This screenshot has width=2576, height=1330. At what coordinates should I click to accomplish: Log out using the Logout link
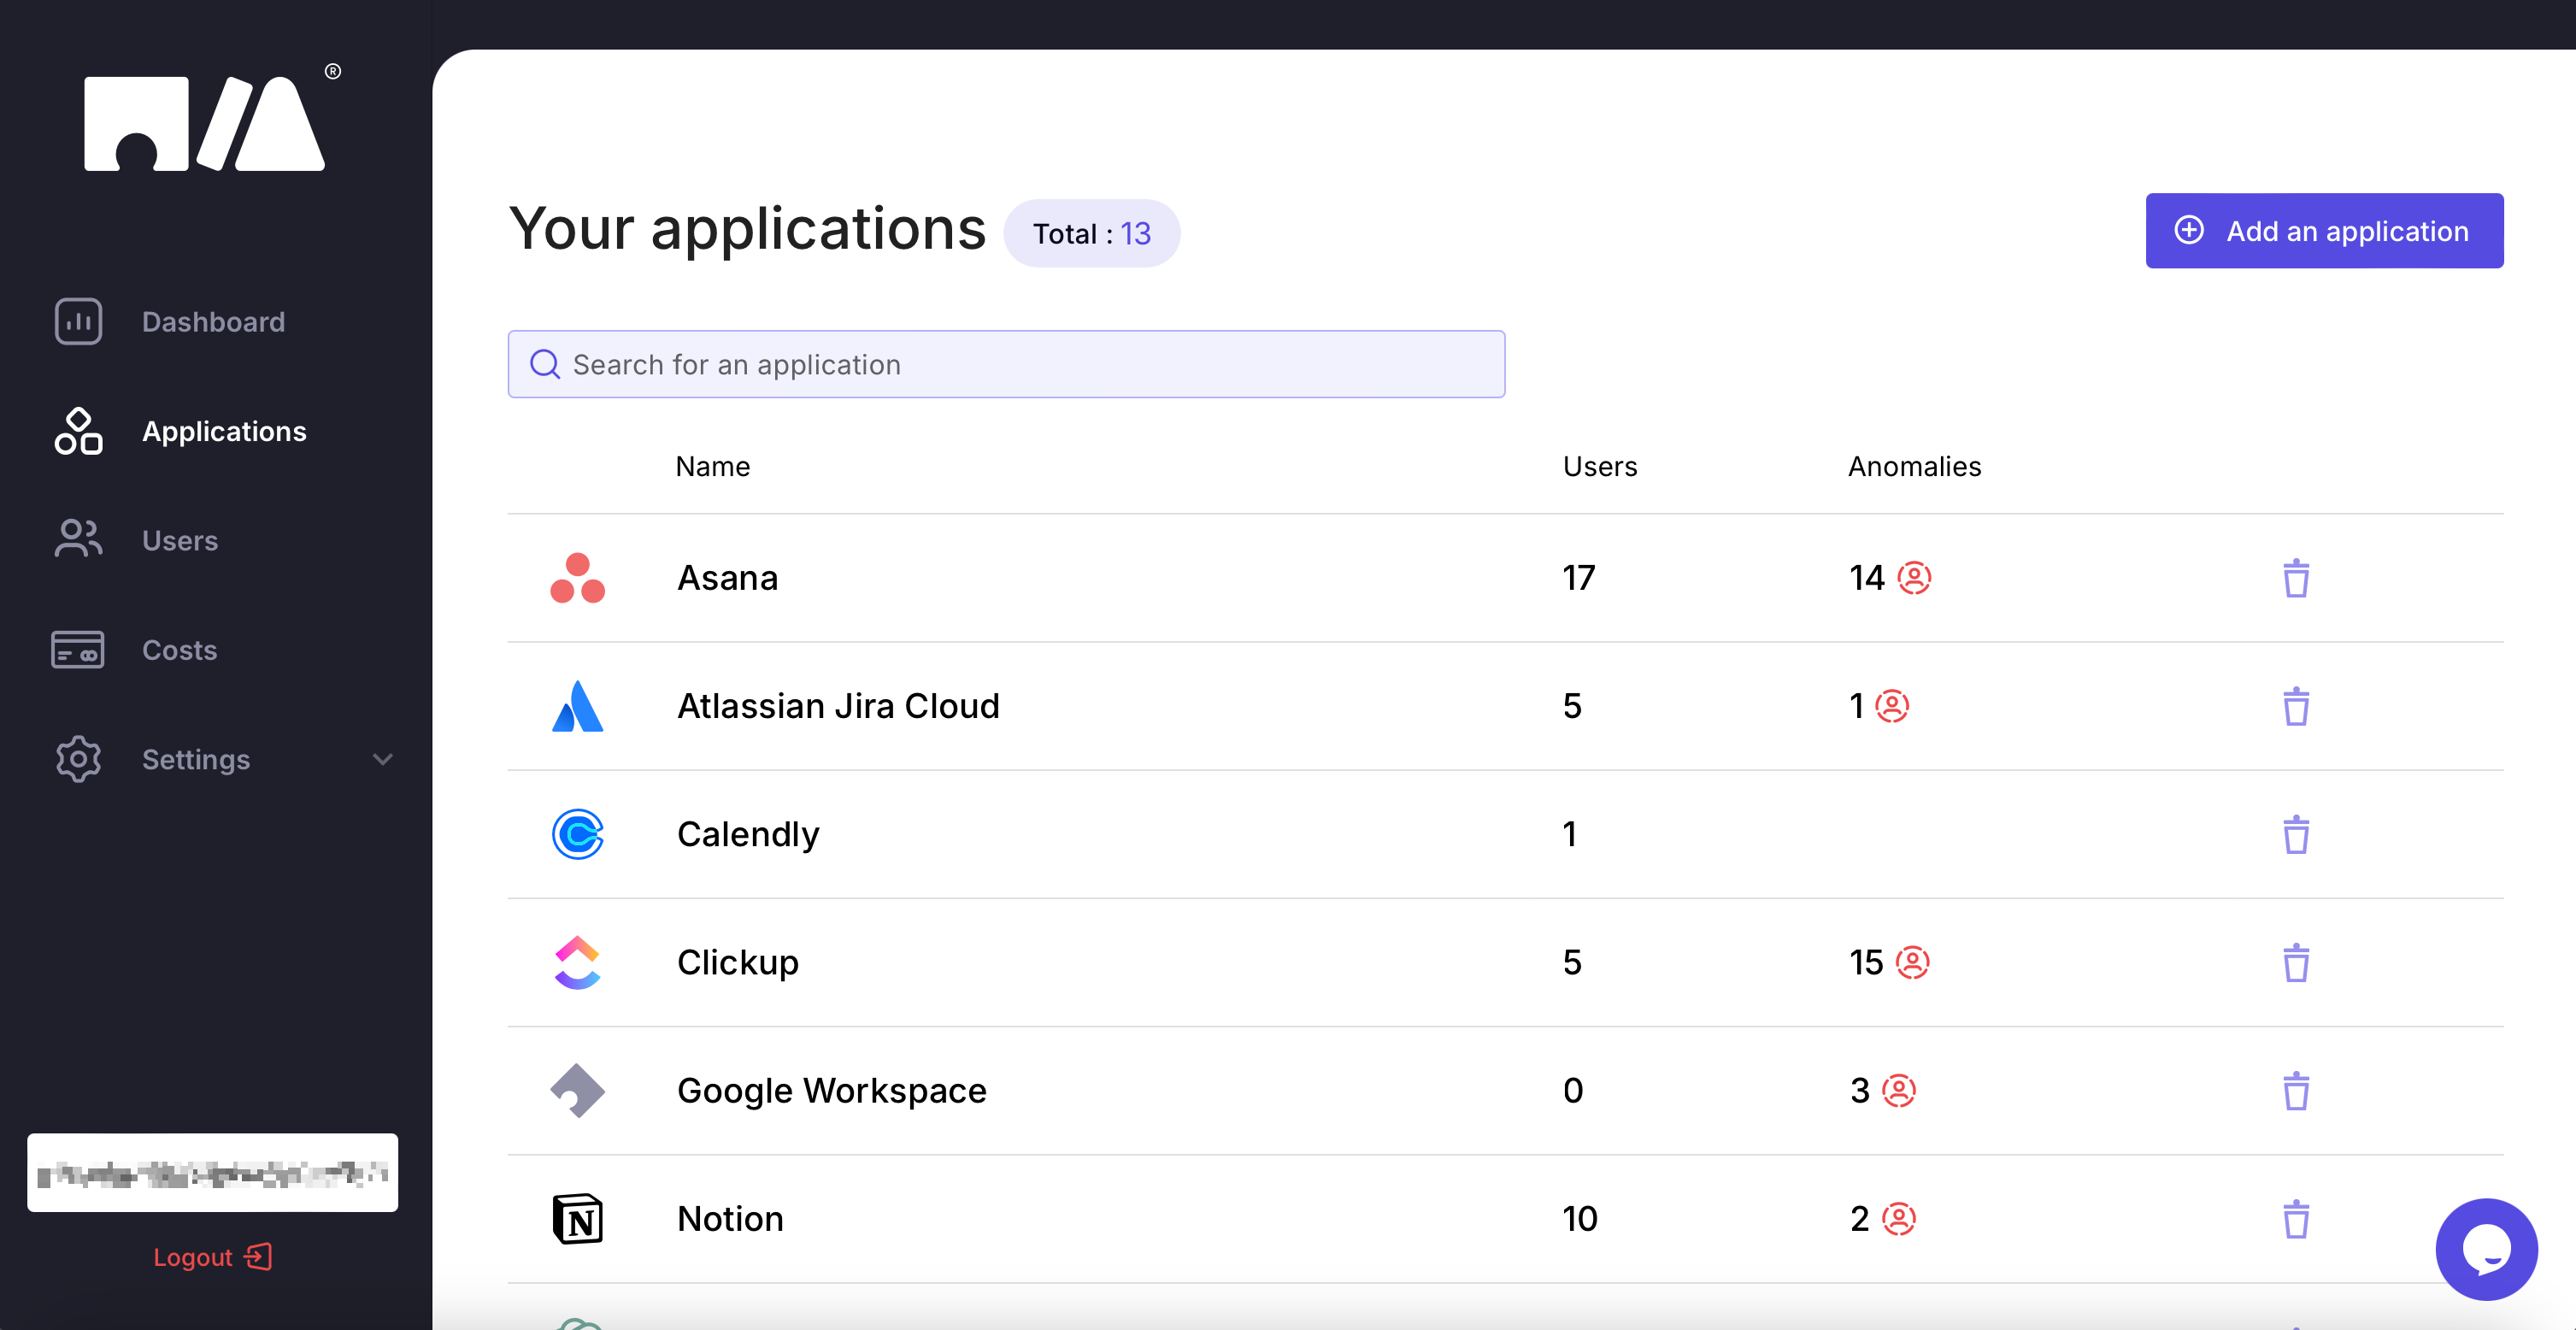pos(211,1257)
